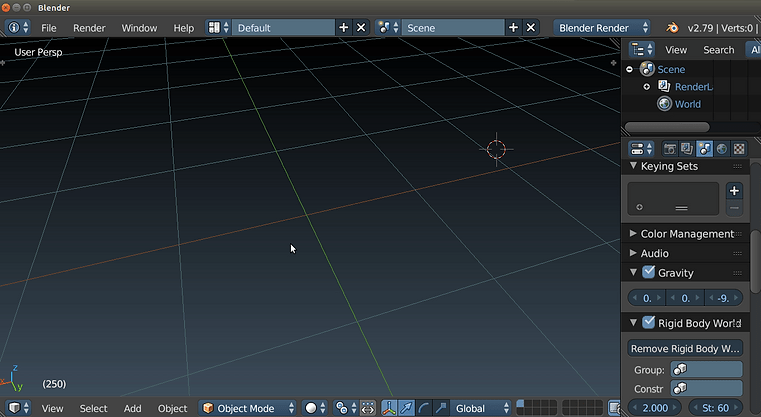The height and width of the screenshot is (417, 761).
Task: Collapse the Keying Sets panel
Action: 633,166
